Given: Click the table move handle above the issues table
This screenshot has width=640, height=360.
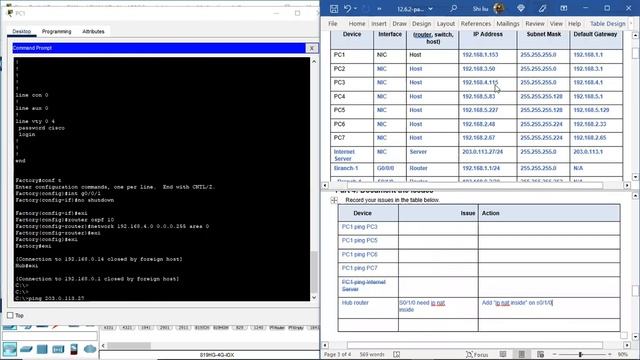Looking at the screenshot, I should pos(334,200).
